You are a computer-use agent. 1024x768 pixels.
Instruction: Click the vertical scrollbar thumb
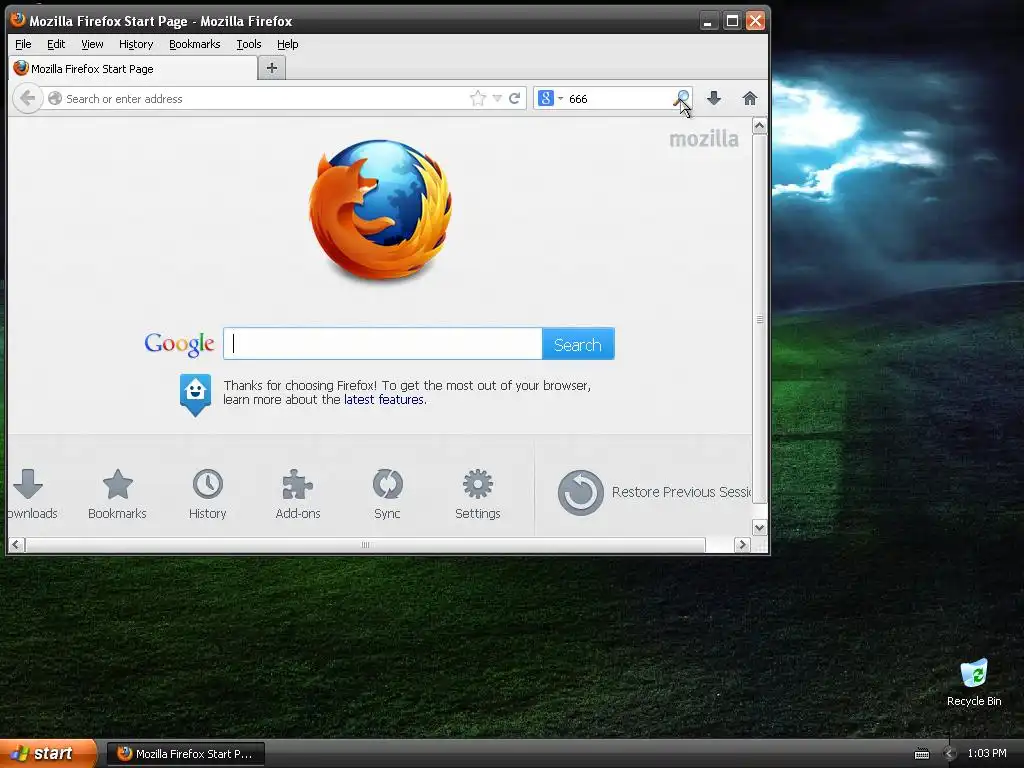click(760, 319)
